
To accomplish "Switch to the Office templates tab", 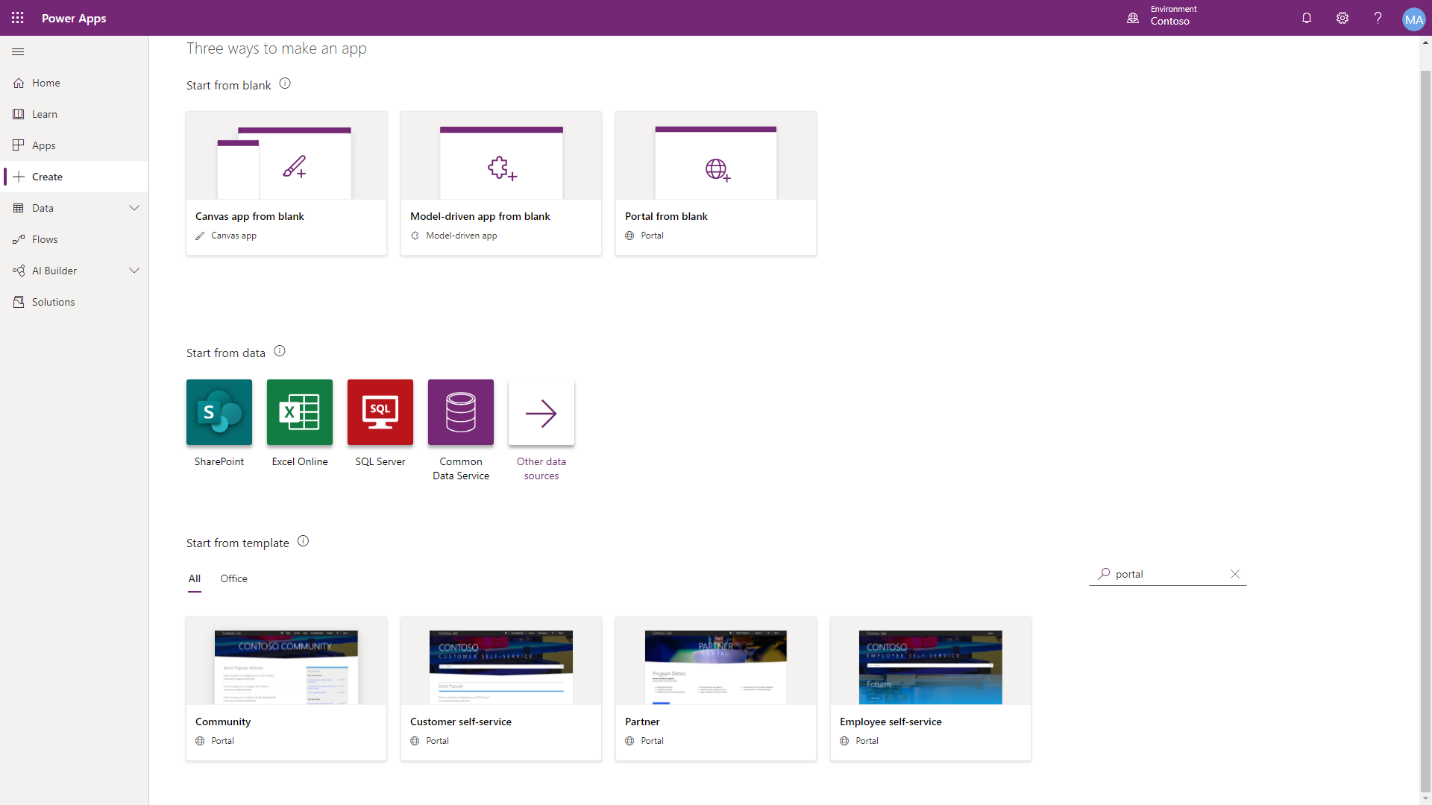I will tap(234, 579).
